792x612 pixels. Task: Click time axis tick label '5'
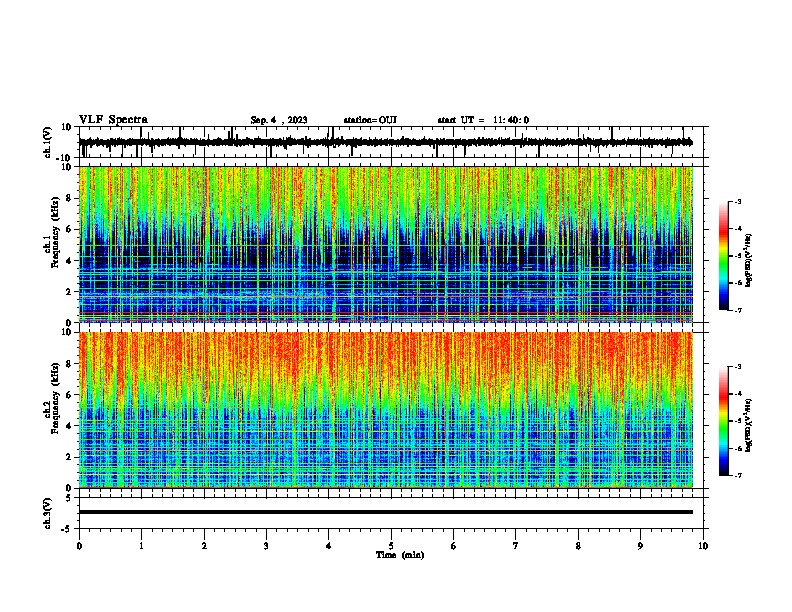[391, 546]
